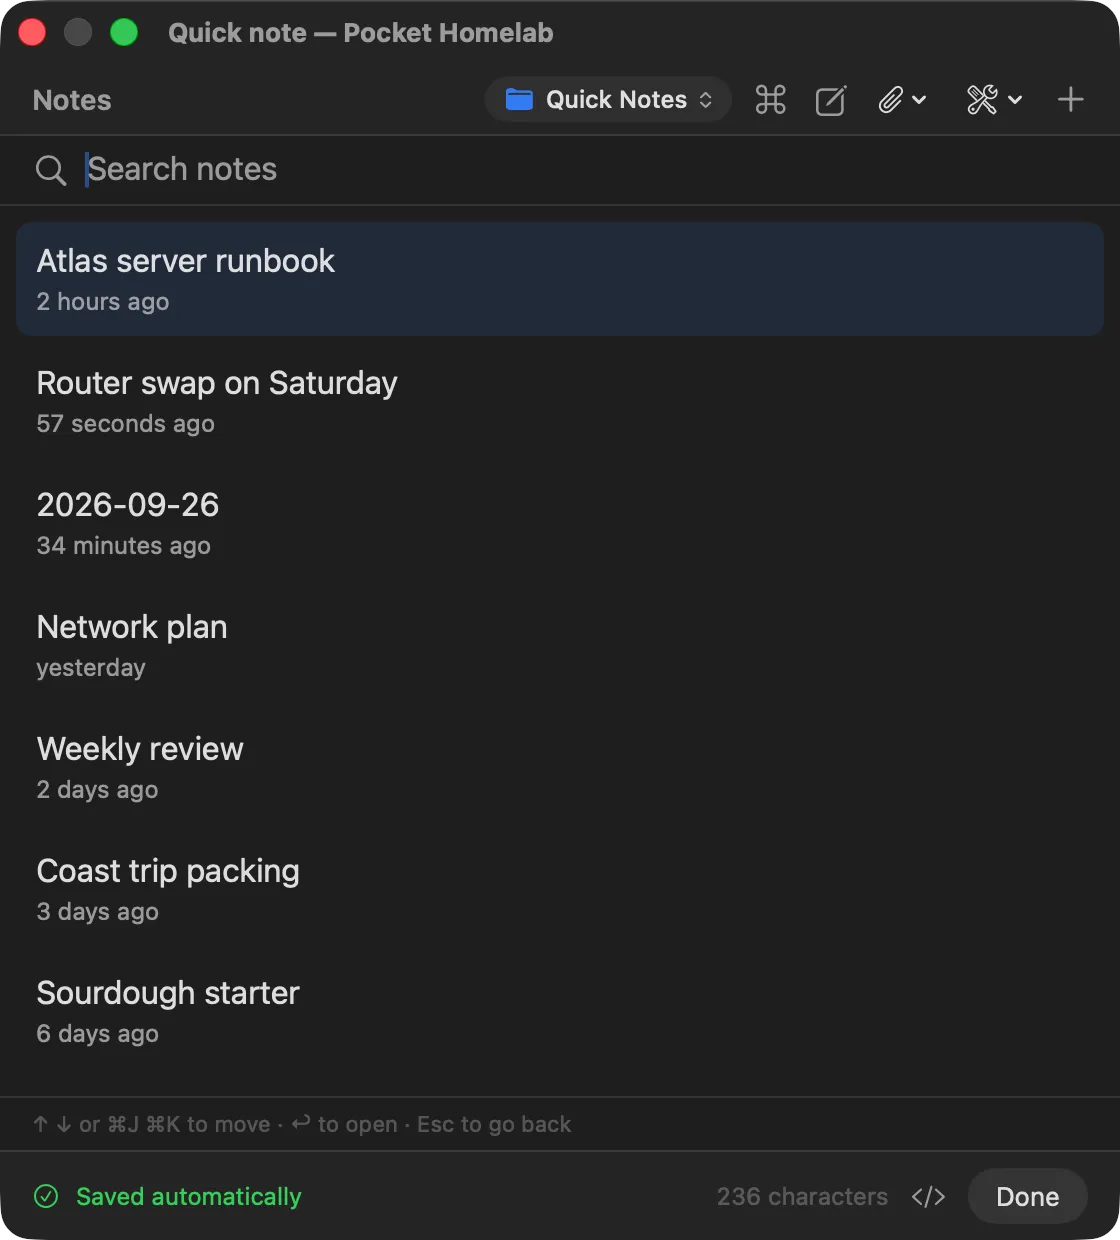Click the code view brackets icon
Image resolution: width=1120 pixels, height=1240 pixels.
click(928, 1197)
